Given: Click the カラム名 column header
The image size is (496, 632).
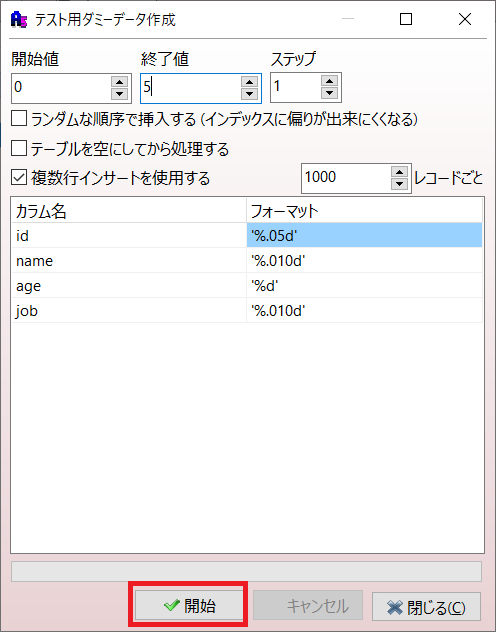Looking at the screenshot, I should point(129,211).
